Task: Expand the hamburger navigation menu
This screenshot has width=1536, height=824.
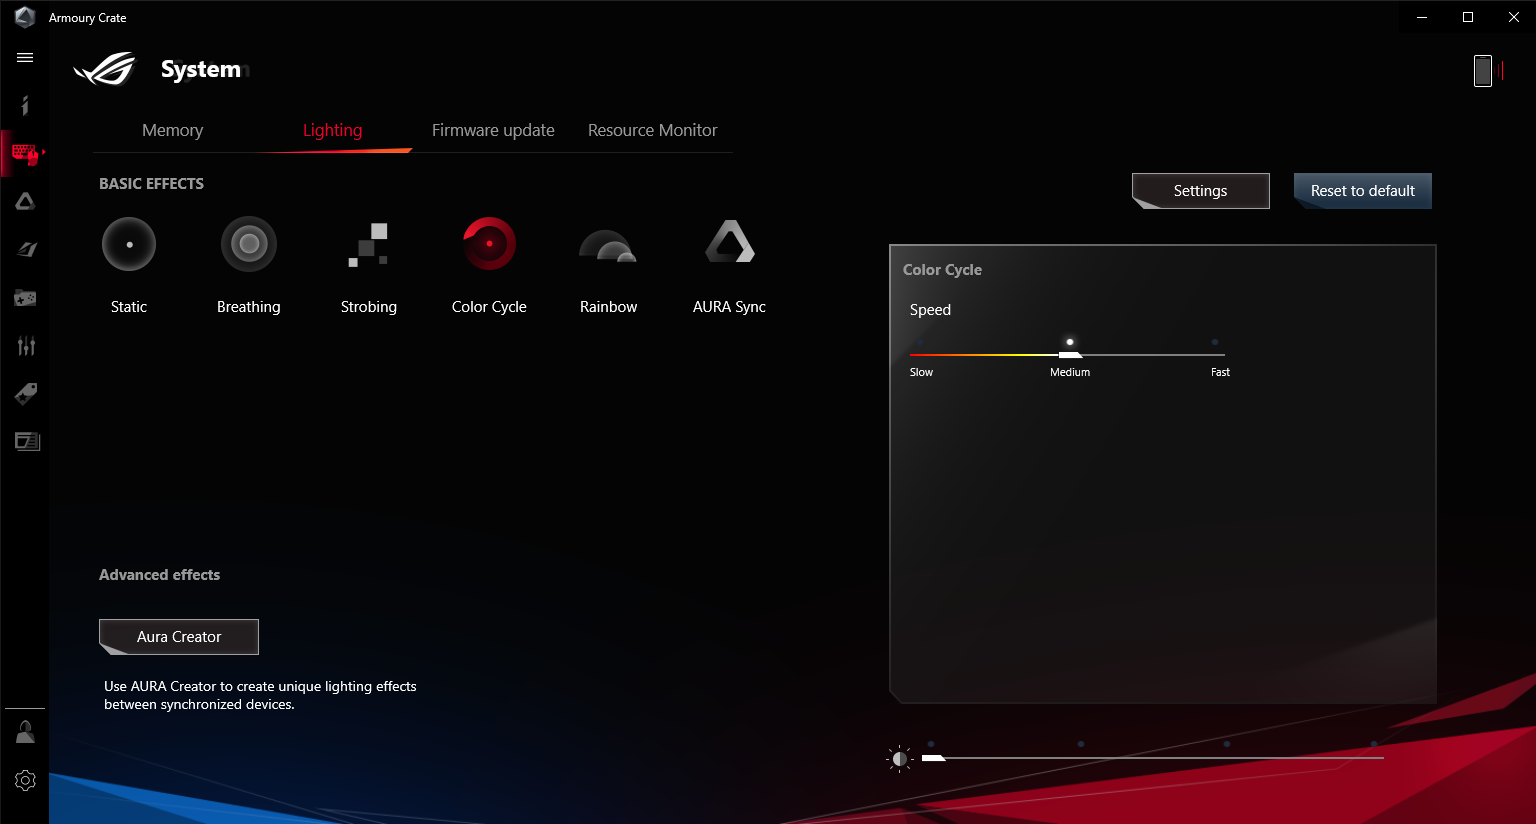Action: coord(25,58)
